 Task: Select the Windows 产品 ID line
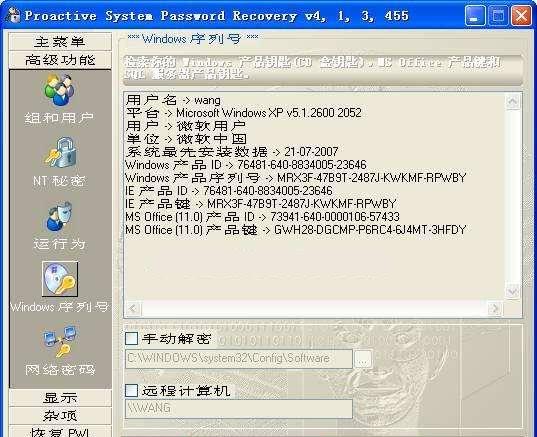pos(246,165)
